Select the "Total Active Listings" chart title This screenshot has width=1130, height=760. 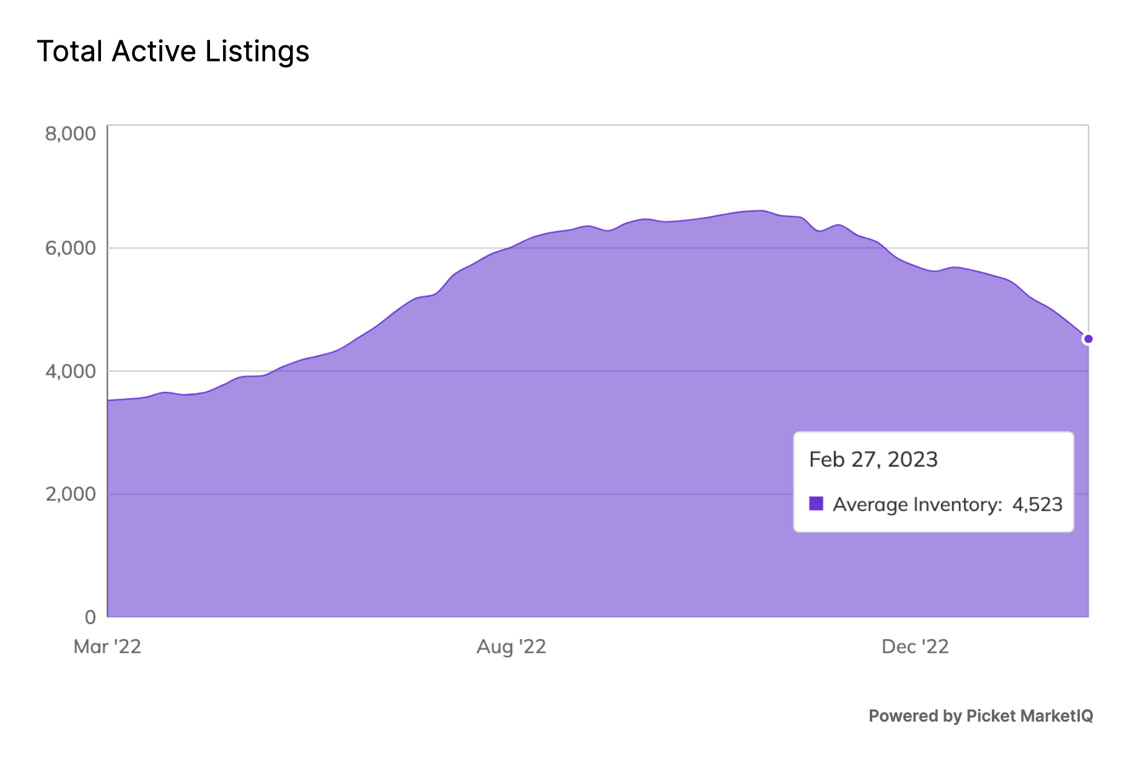[x=173, y=51]
